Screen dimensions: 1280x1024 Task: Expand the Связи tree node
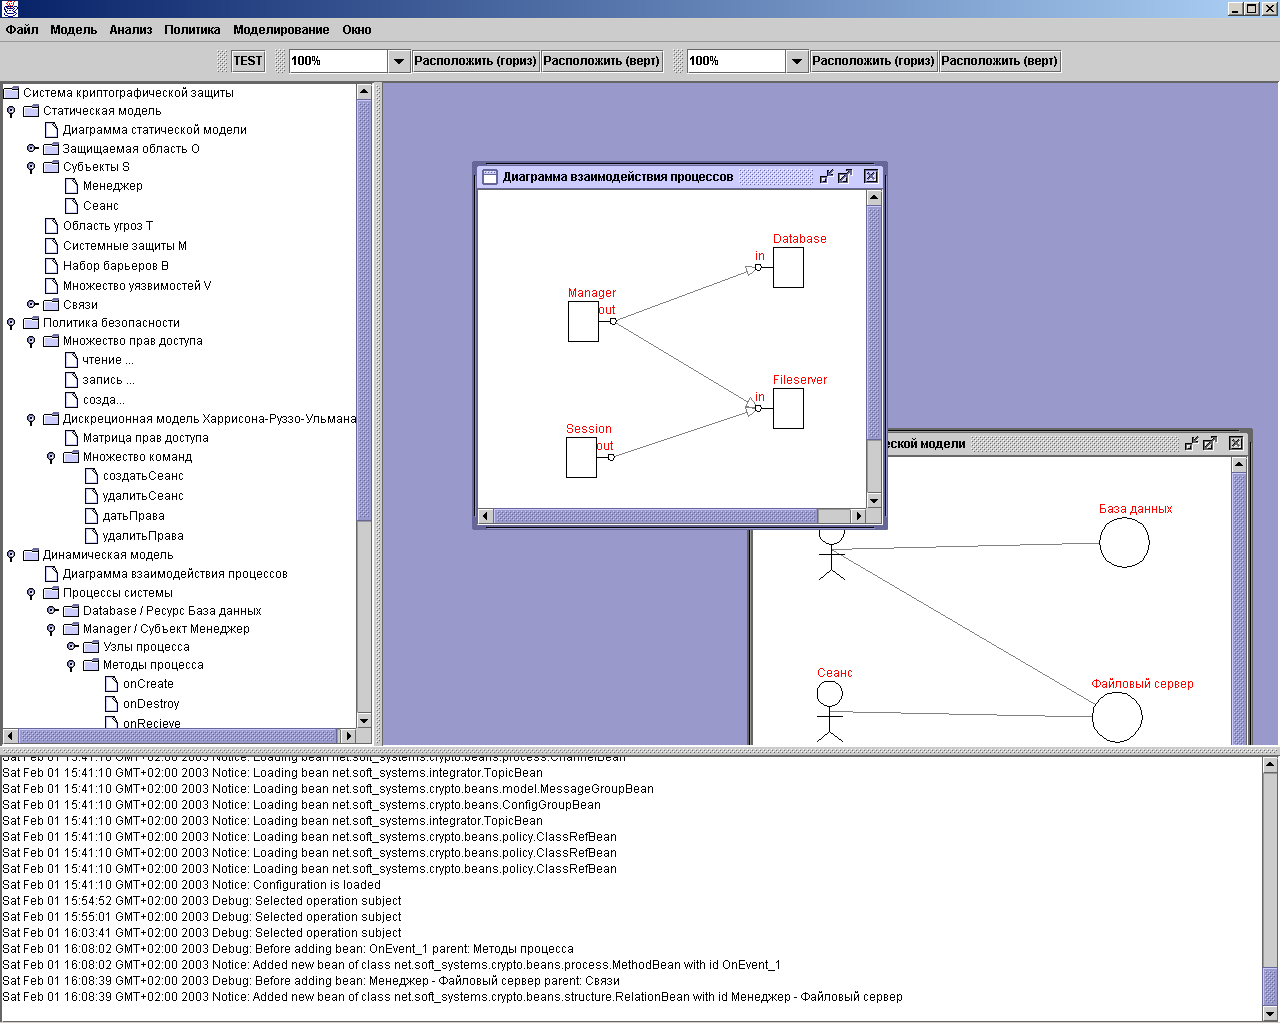tap(32, 304)
